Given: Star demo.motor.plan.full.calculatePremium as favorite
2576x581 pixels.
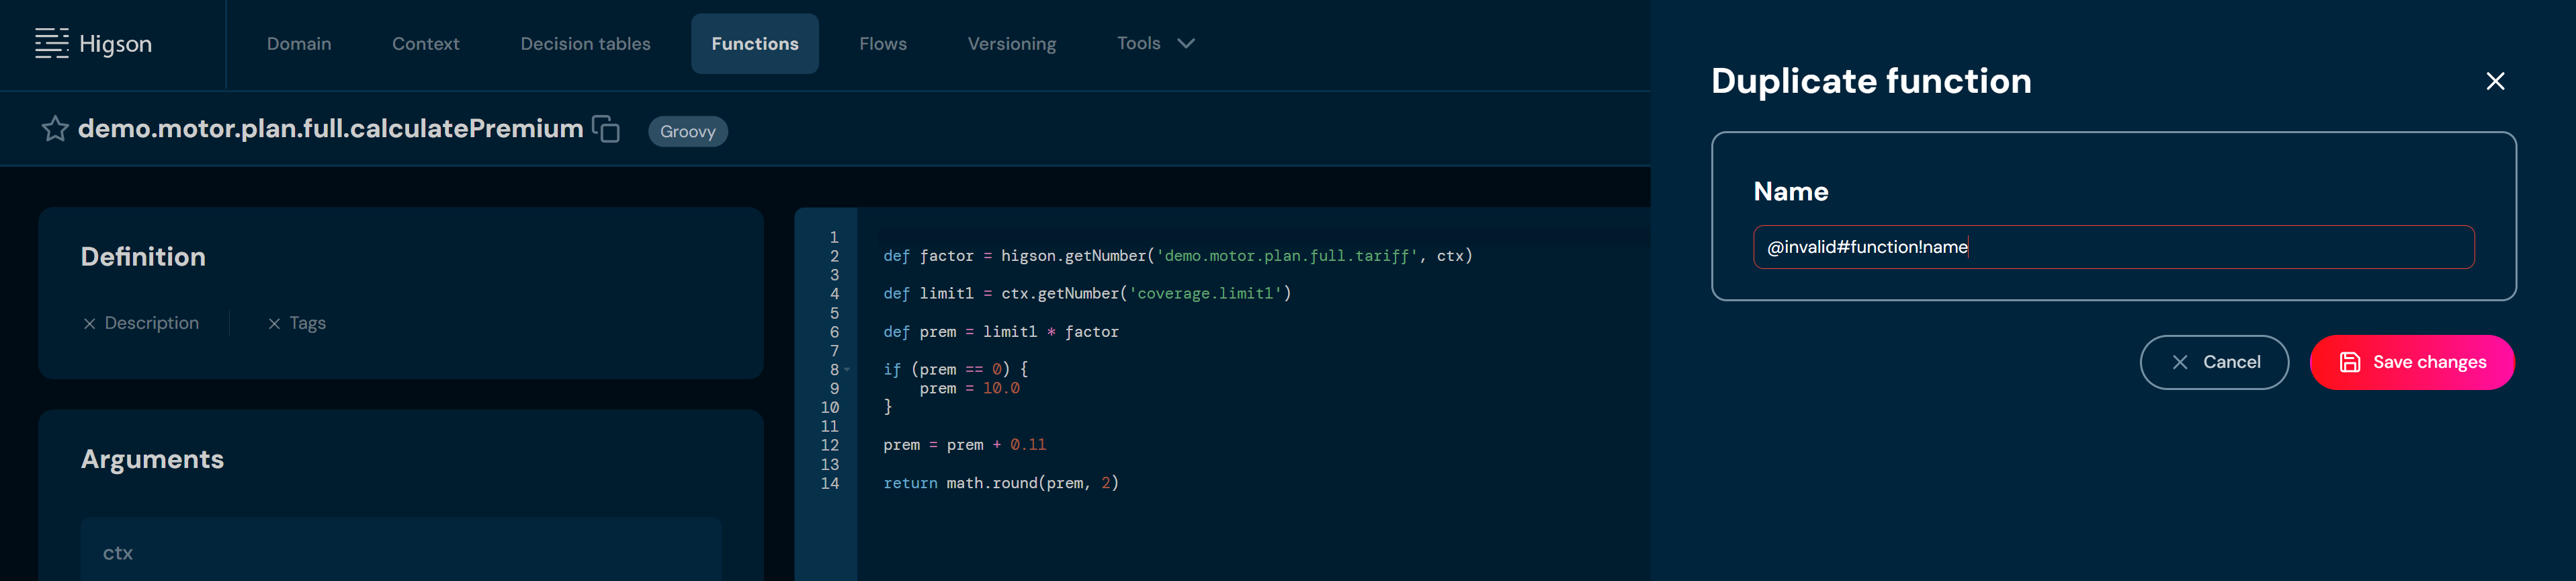Looking at the screenshot, I should pyautogui.click(x=55, y=129).
